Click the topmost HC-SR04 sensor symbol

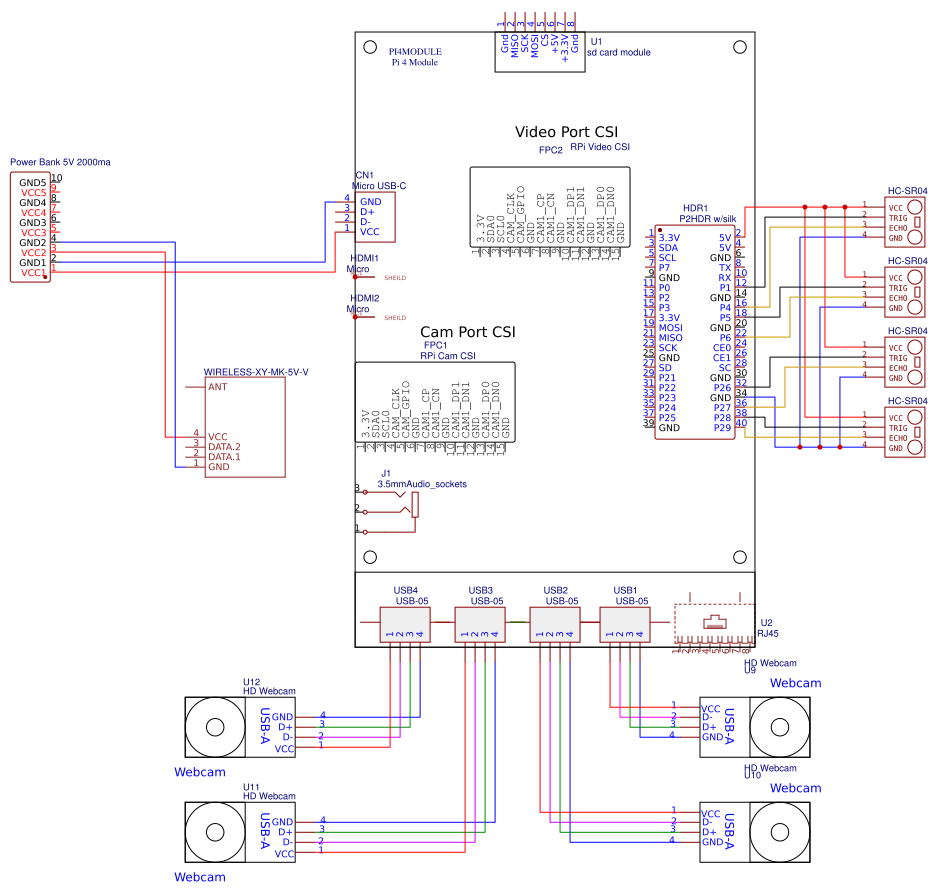tap(905, 220)
